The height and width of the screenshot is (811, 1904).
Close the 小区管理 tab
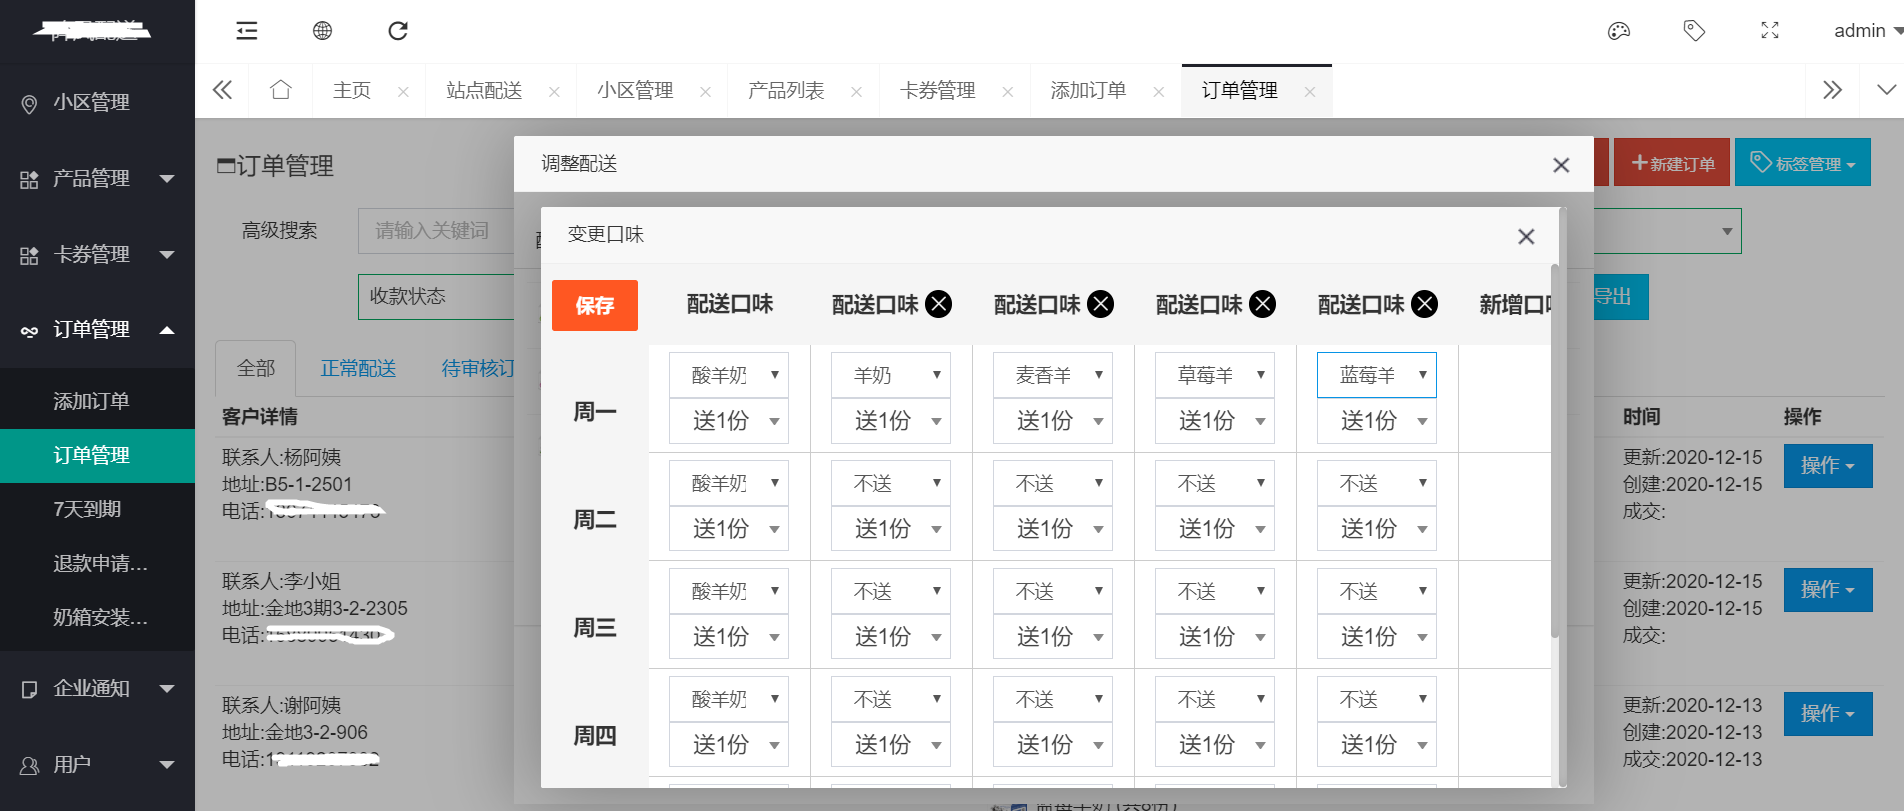[705, 92]
